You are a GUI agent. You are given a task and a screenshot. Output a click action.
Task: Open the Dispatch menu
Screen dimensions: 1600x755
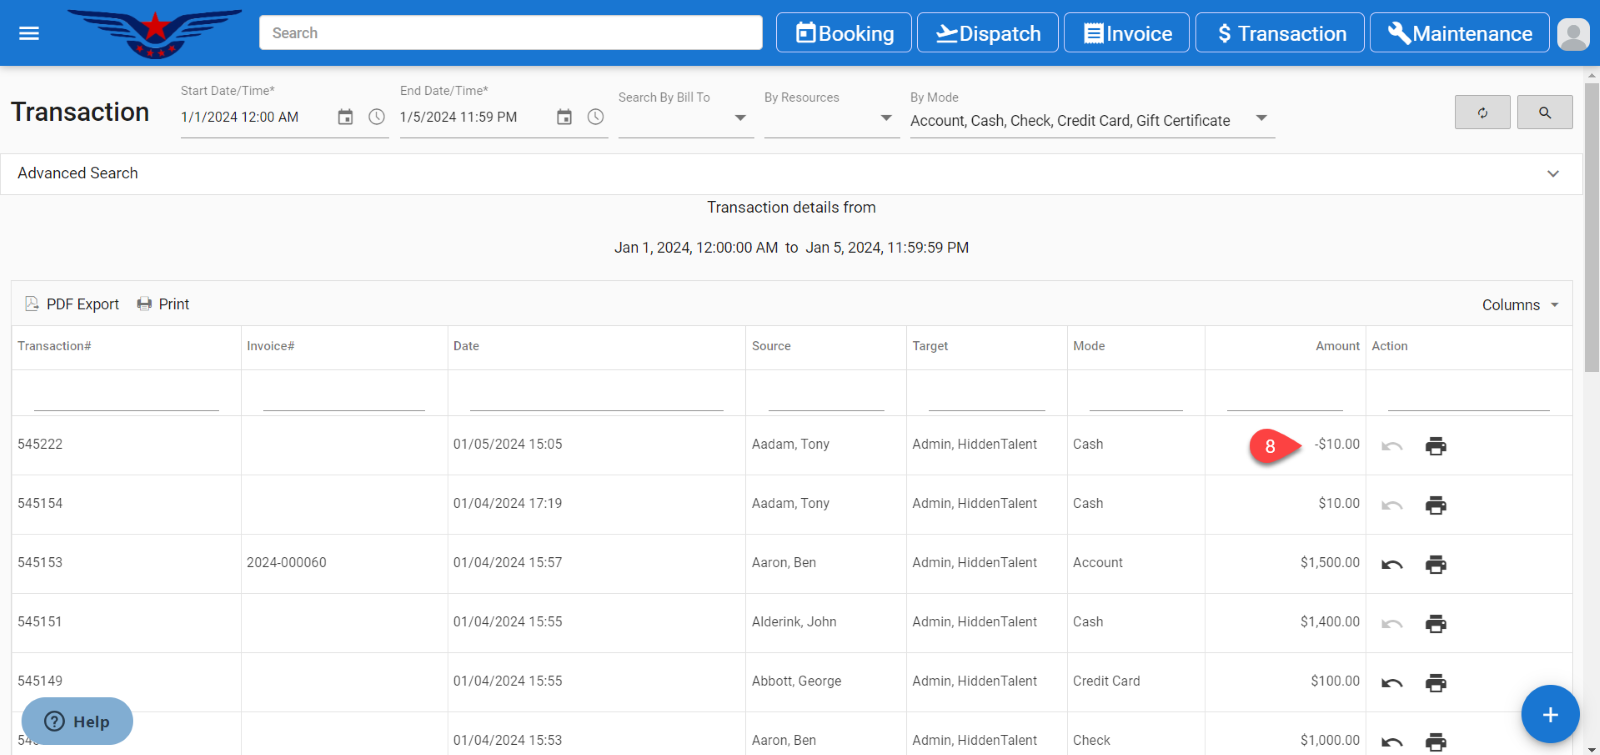pos(987,33)
